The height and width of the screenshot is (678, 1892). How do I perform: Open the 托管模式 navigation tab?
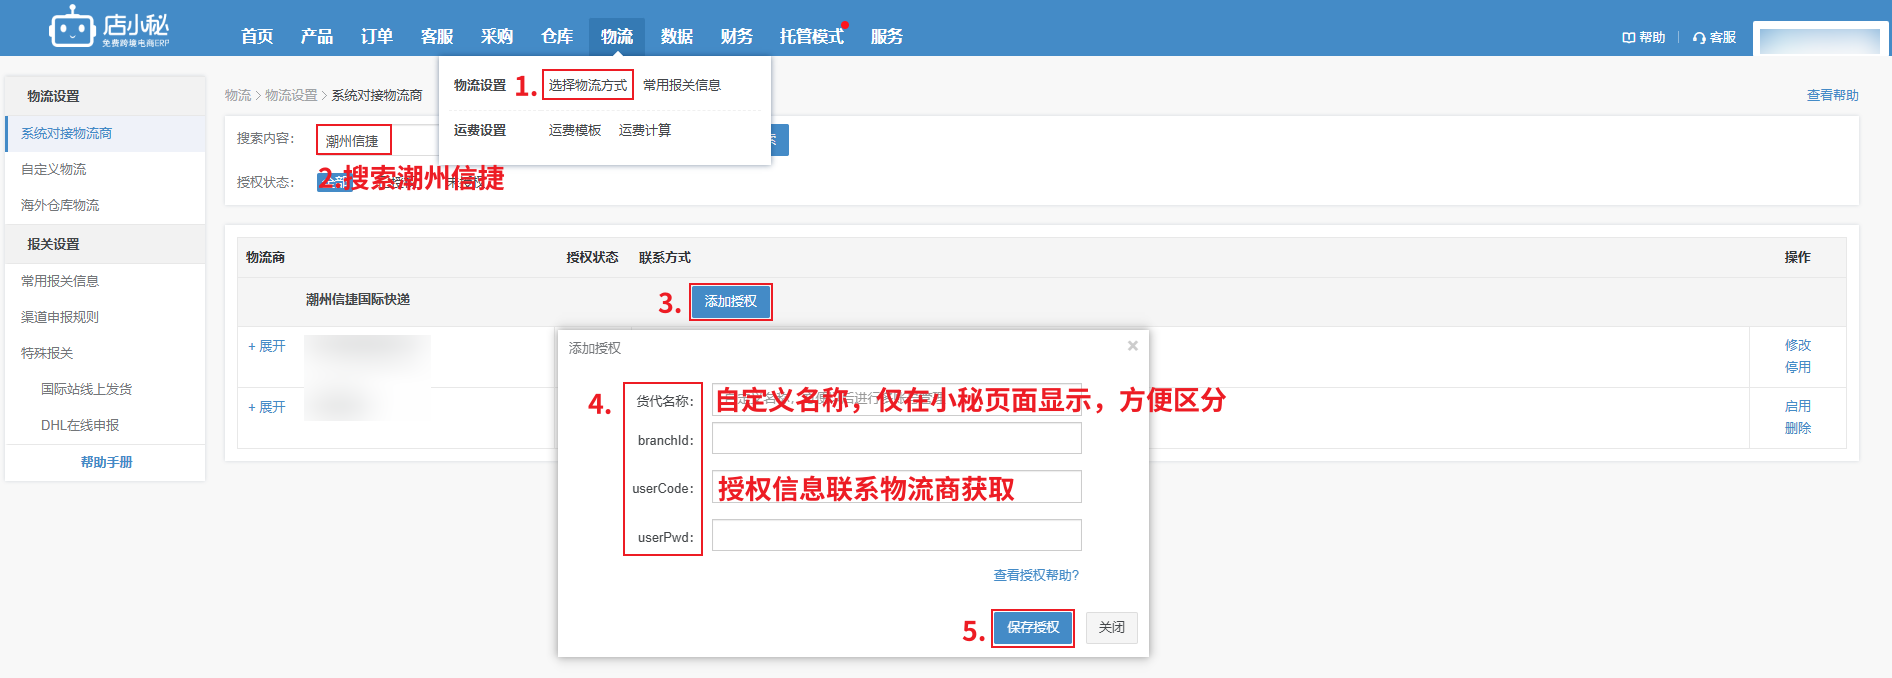pos(812,36)
